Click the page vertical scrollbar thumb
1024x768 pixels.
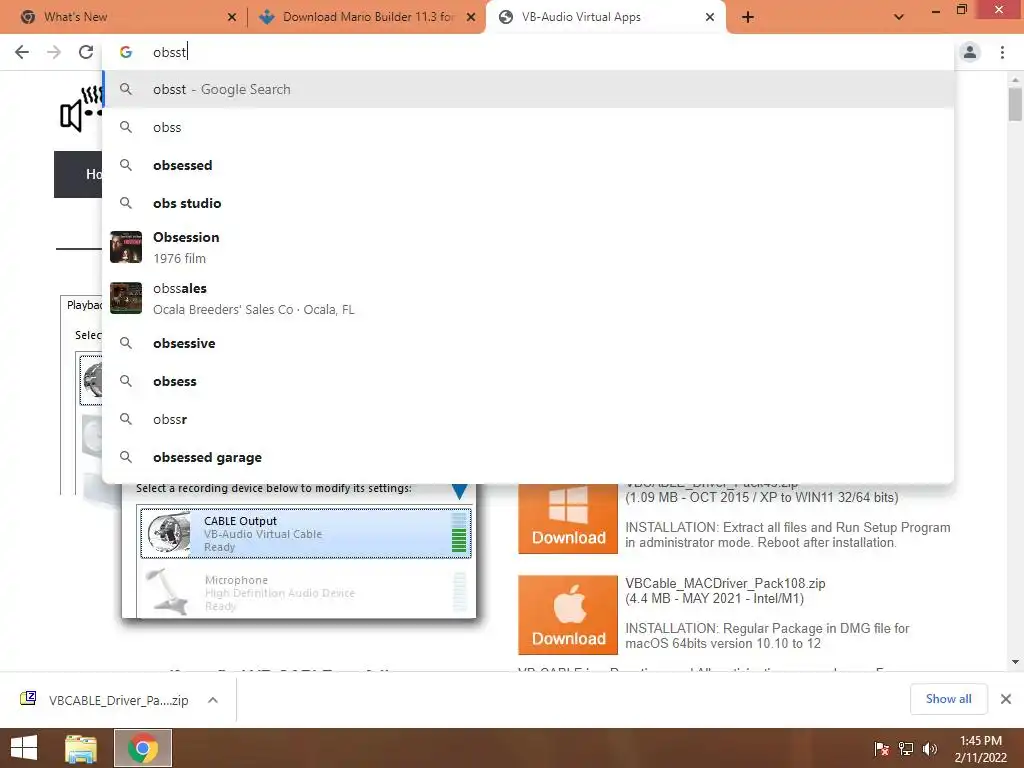point(1015,104)
